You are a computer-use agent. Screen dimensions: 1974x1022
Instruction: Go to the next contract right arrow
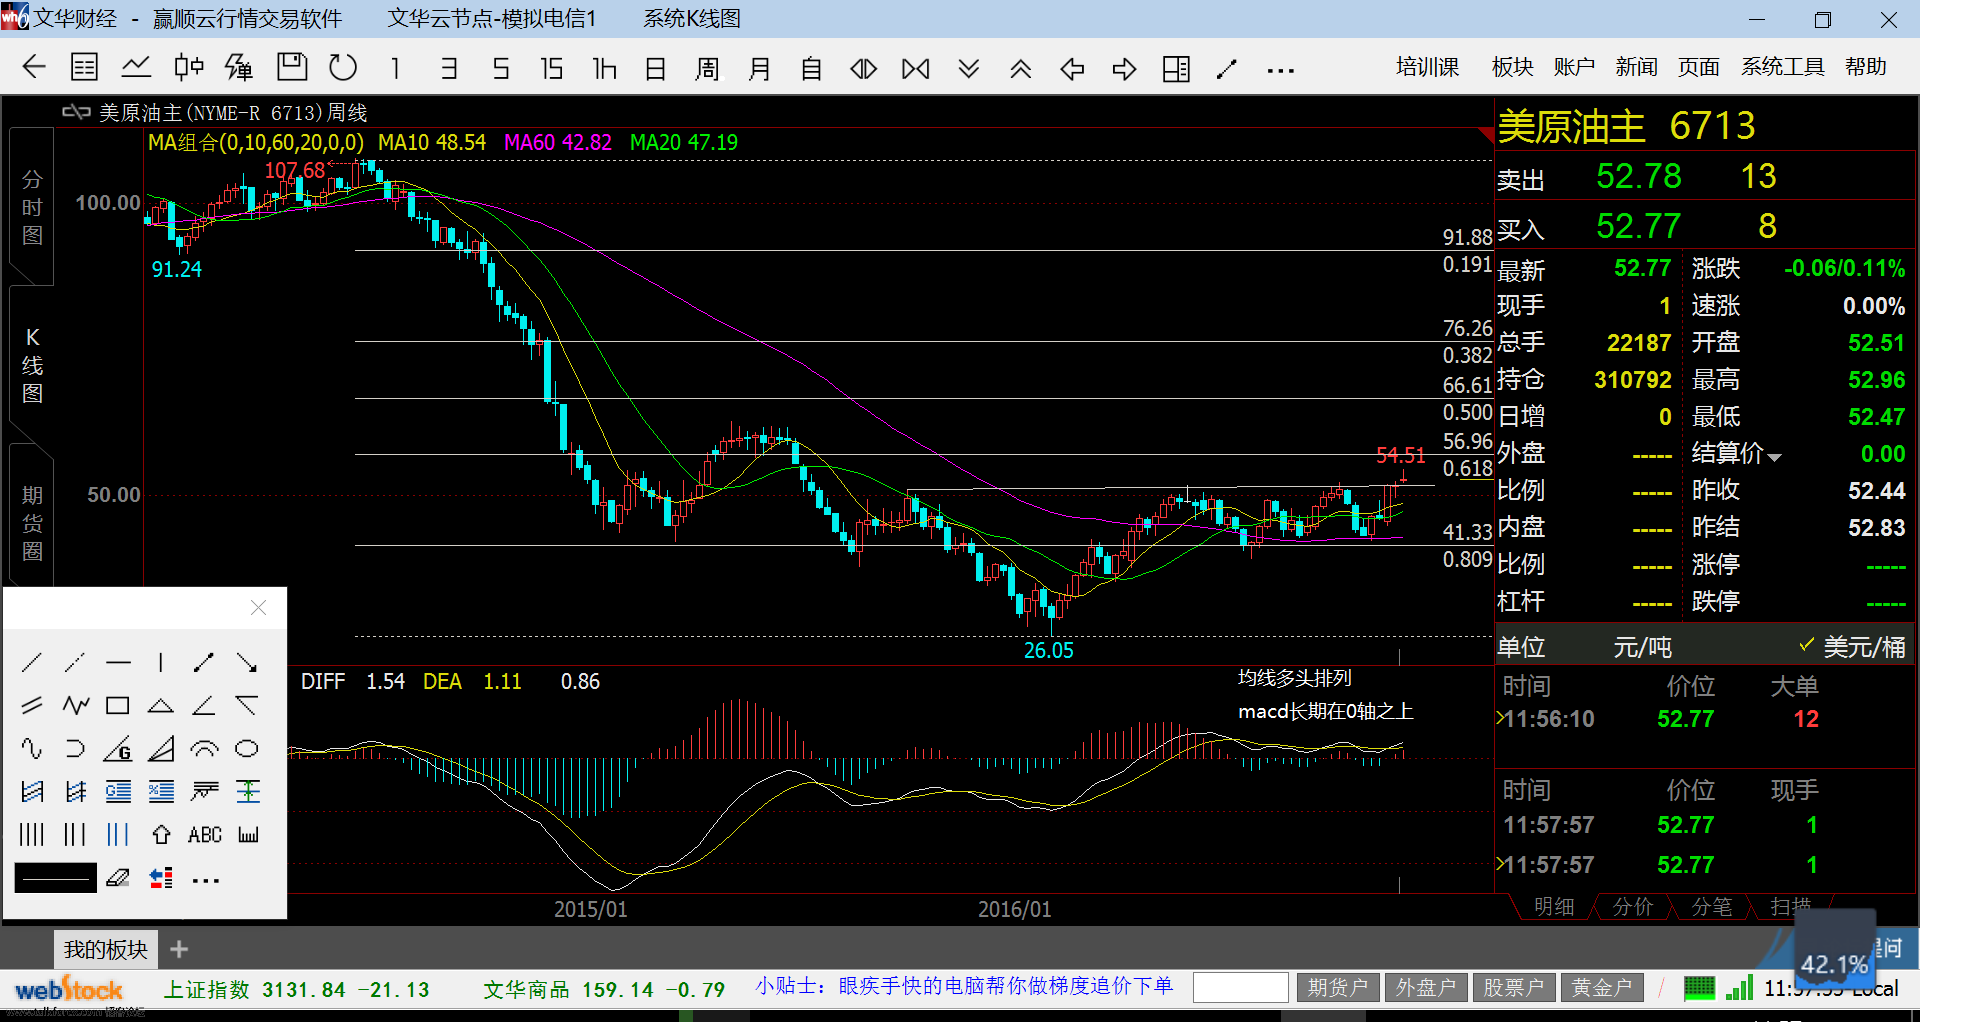coord(1124,68)
